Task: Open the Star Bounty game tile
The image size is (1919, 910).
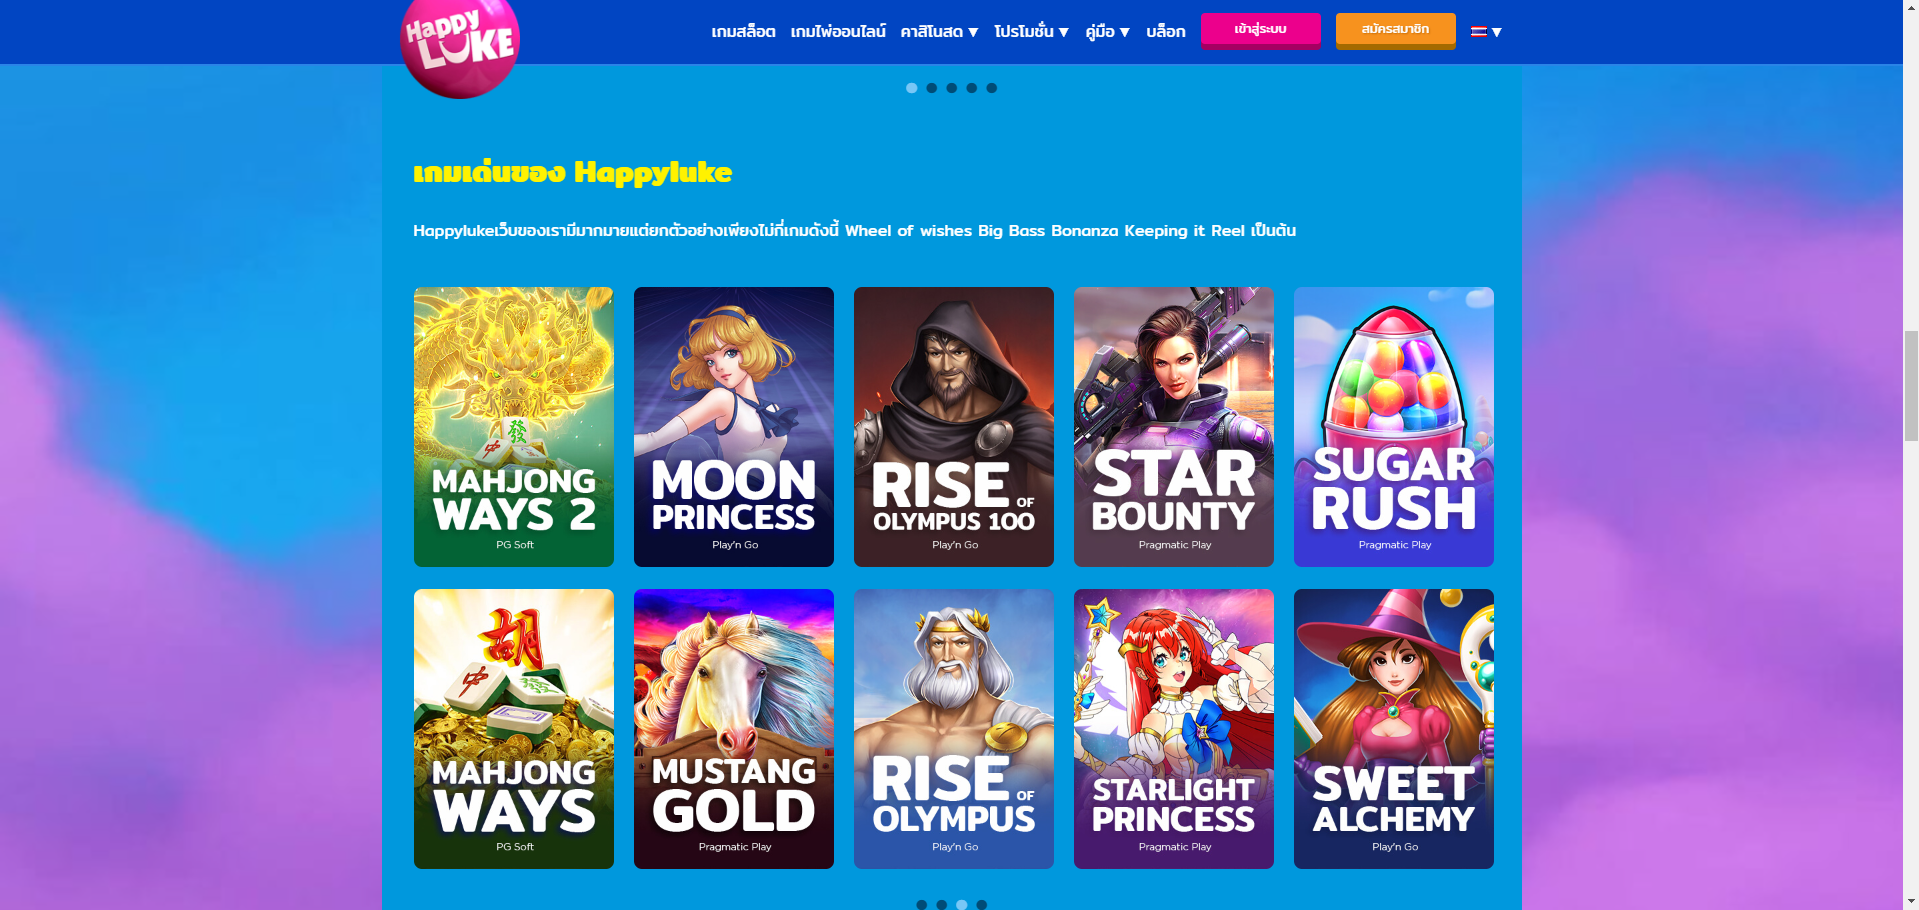Action: pyautogui.click(x=1174, y=427)
